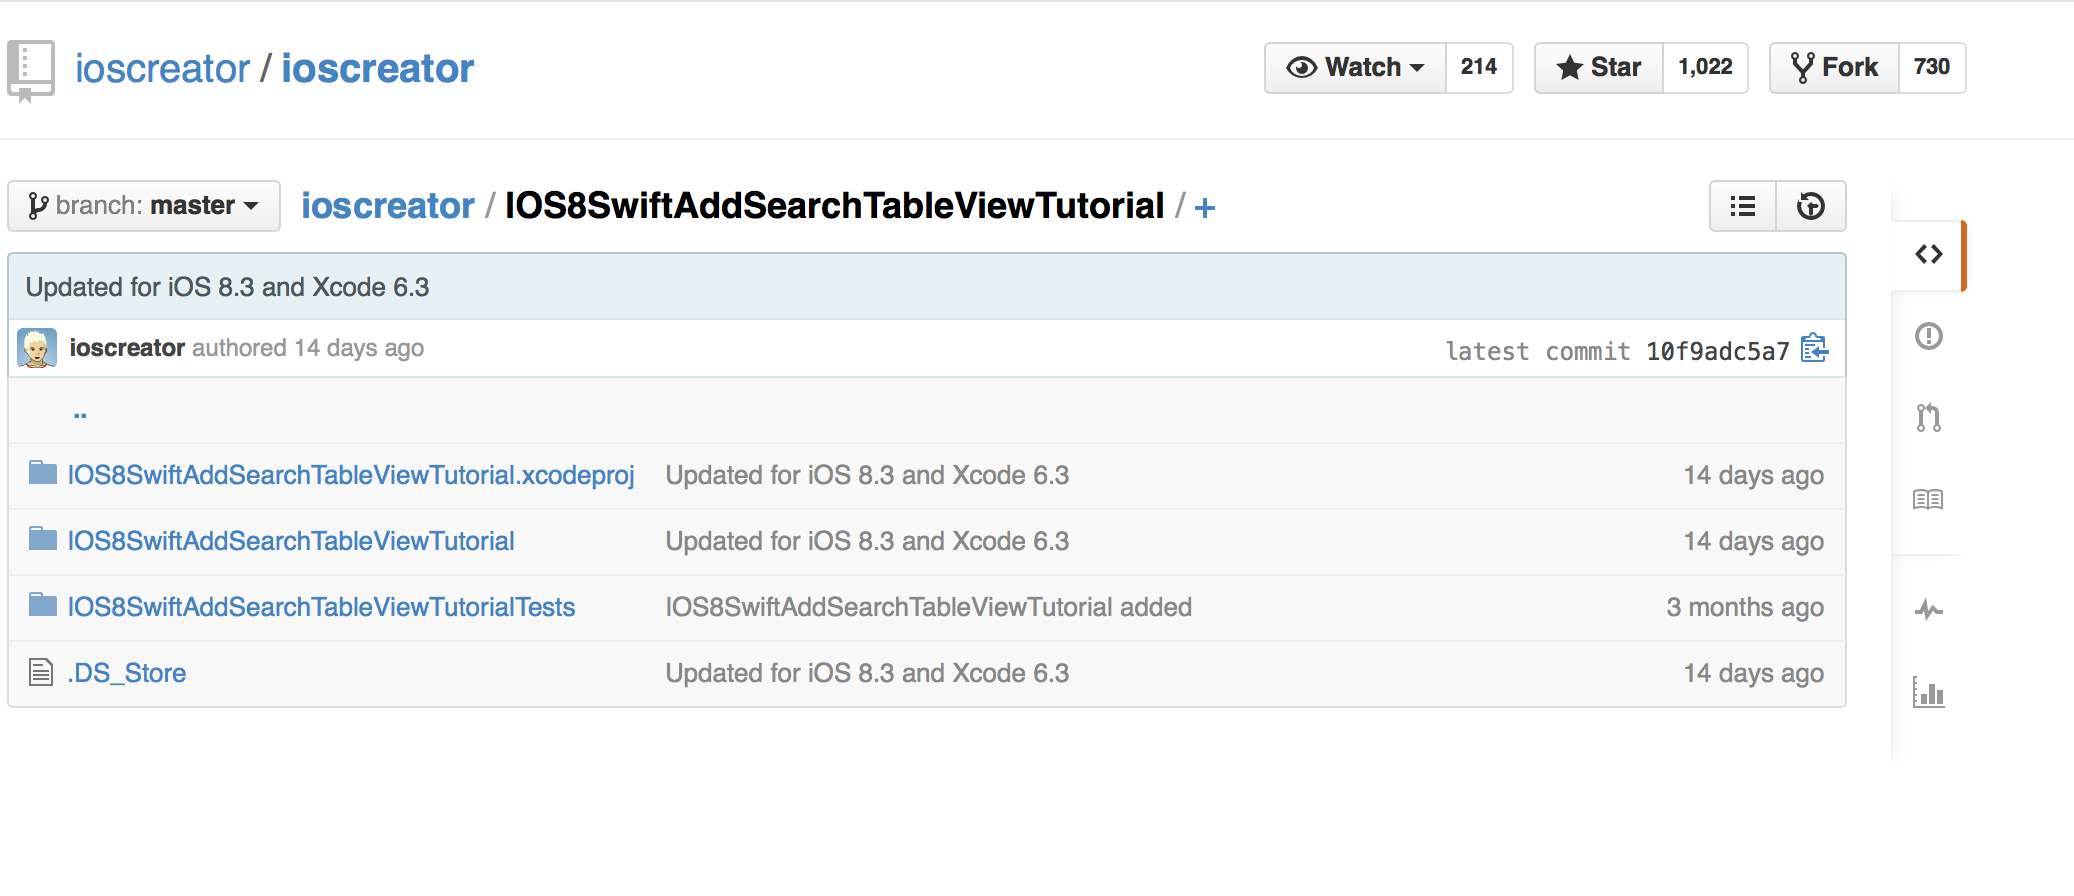Click the history clock icon button
Viewport: 2074px width, 896px height.
click(1811, 206)
